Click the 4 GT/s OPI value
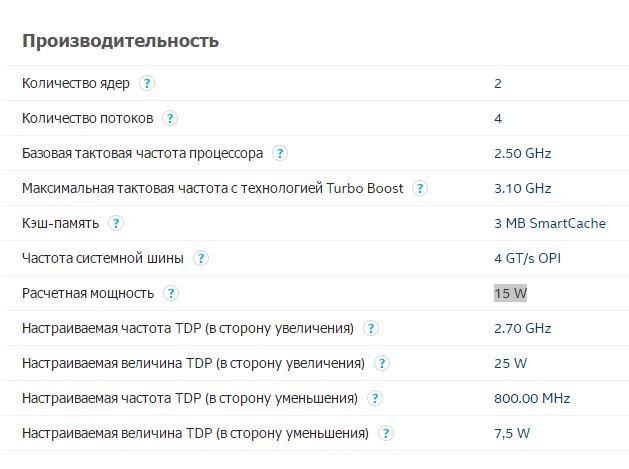 point(528,258)
